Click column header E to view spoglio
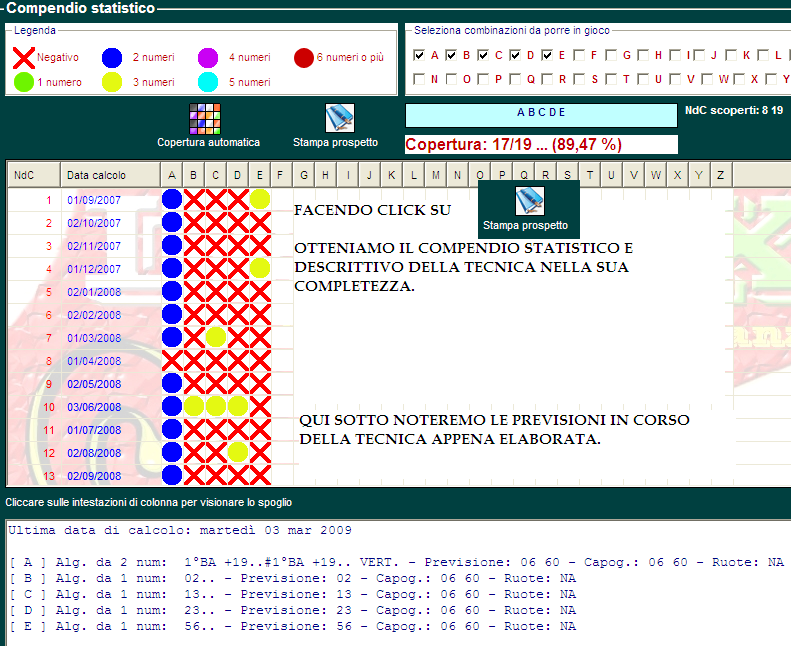 click(259, 175)
